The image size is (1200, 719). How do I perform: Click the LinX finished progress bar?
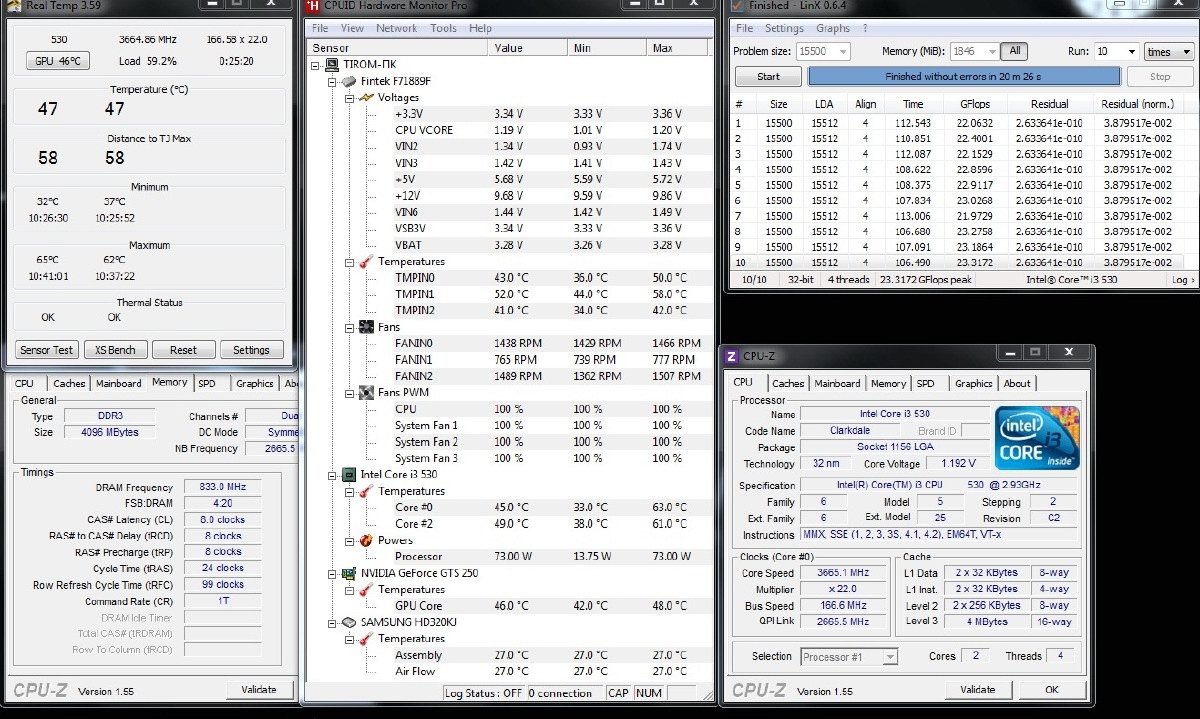point(964,76)
